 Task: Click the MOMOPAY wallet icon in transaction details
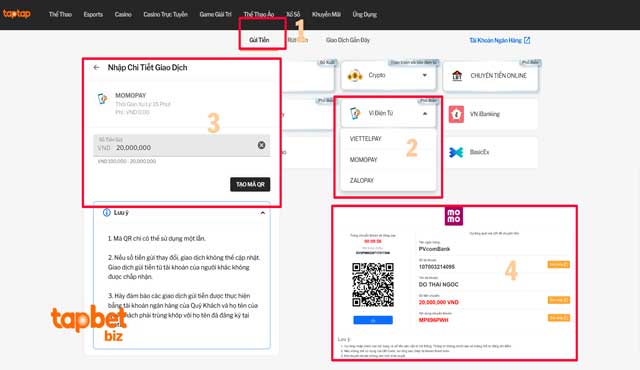tap(102, 99)
